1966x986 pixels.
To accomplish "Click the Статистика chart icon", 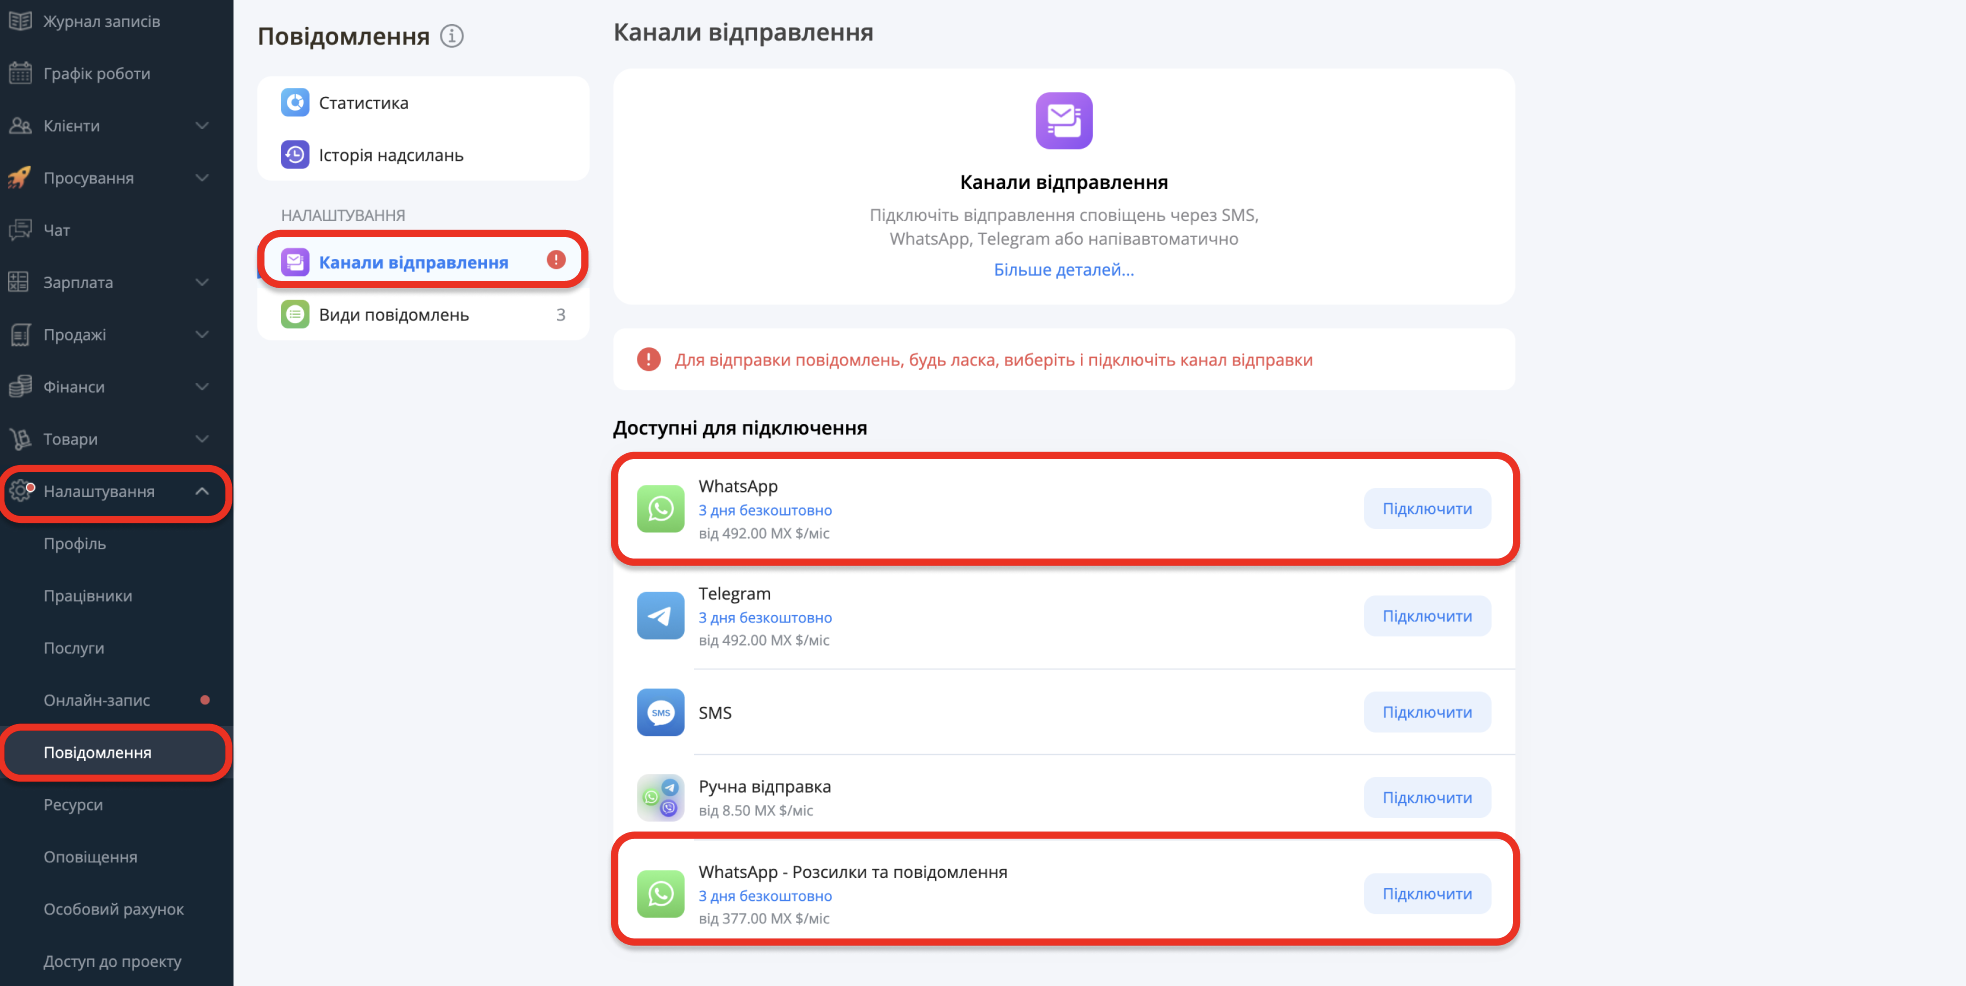I will coord(295,102).
